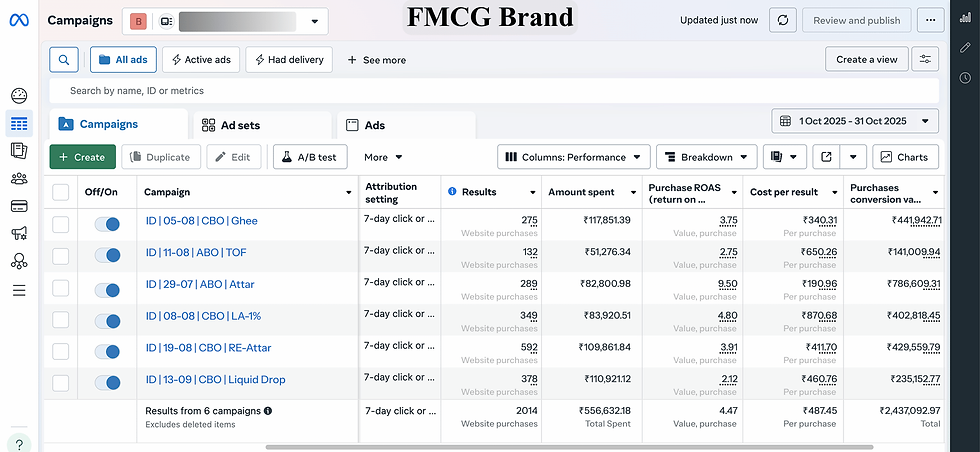Click the Create a view button

(866, 59)
